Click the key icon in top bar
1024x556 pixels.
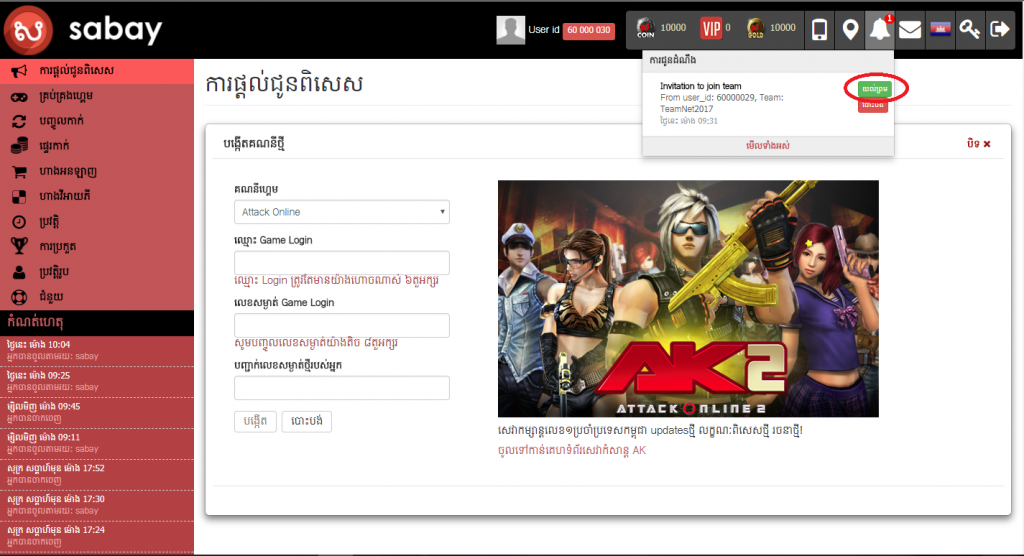969,30
